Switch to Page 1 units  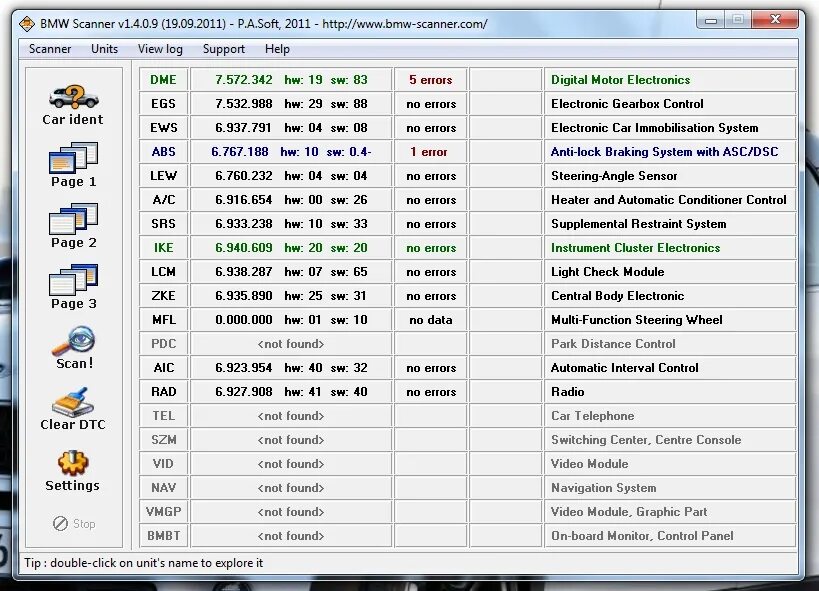pyautogui.click(x=73, y=165)
